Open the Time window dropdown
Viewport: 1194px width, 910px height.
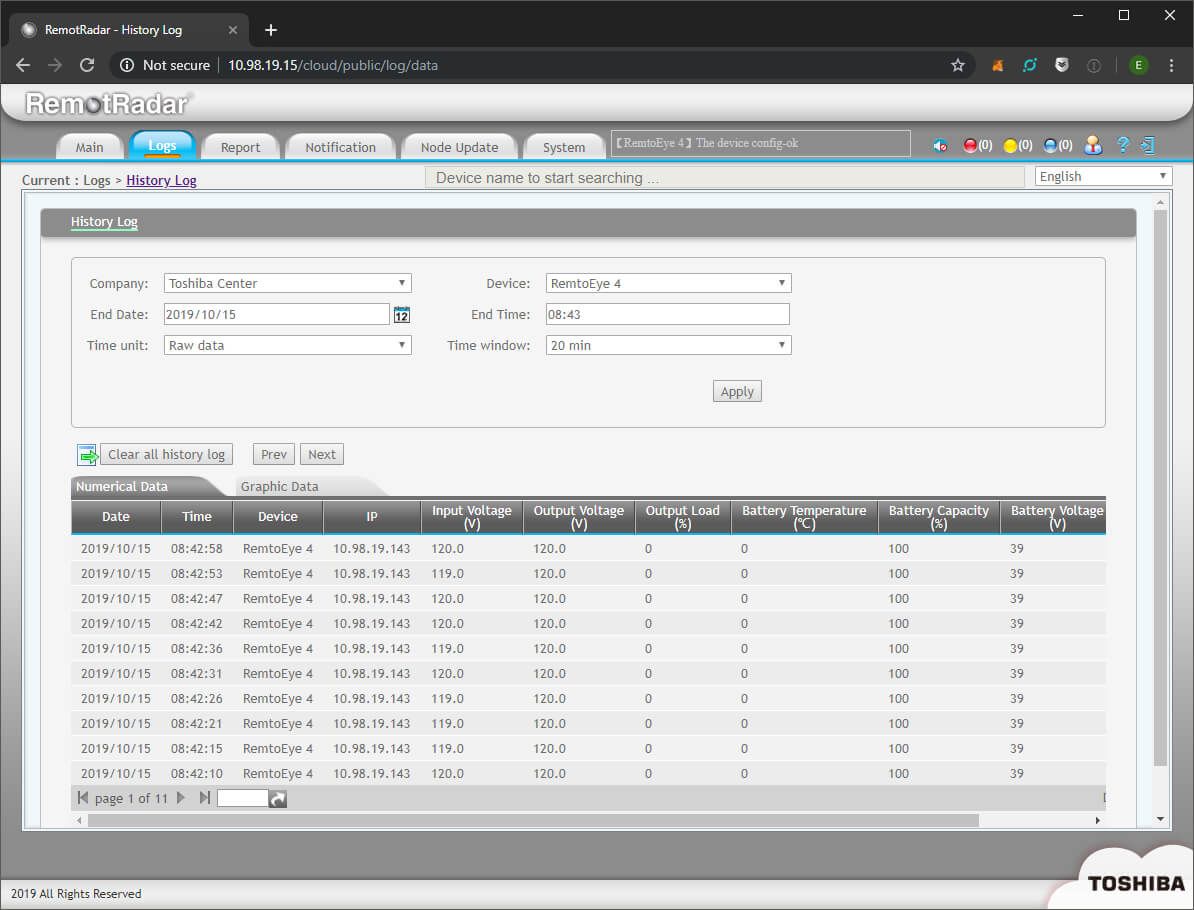coord(668,346)
